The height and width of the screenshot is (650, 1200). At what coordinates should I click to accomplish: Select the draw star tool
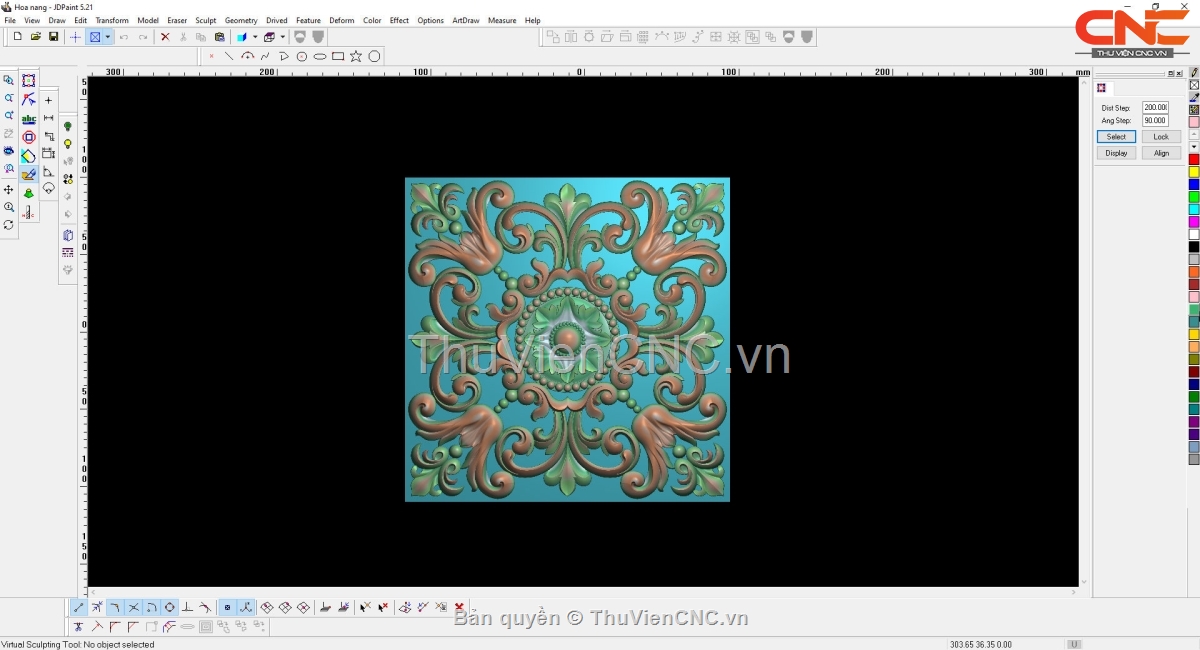[x=356, y=57]
